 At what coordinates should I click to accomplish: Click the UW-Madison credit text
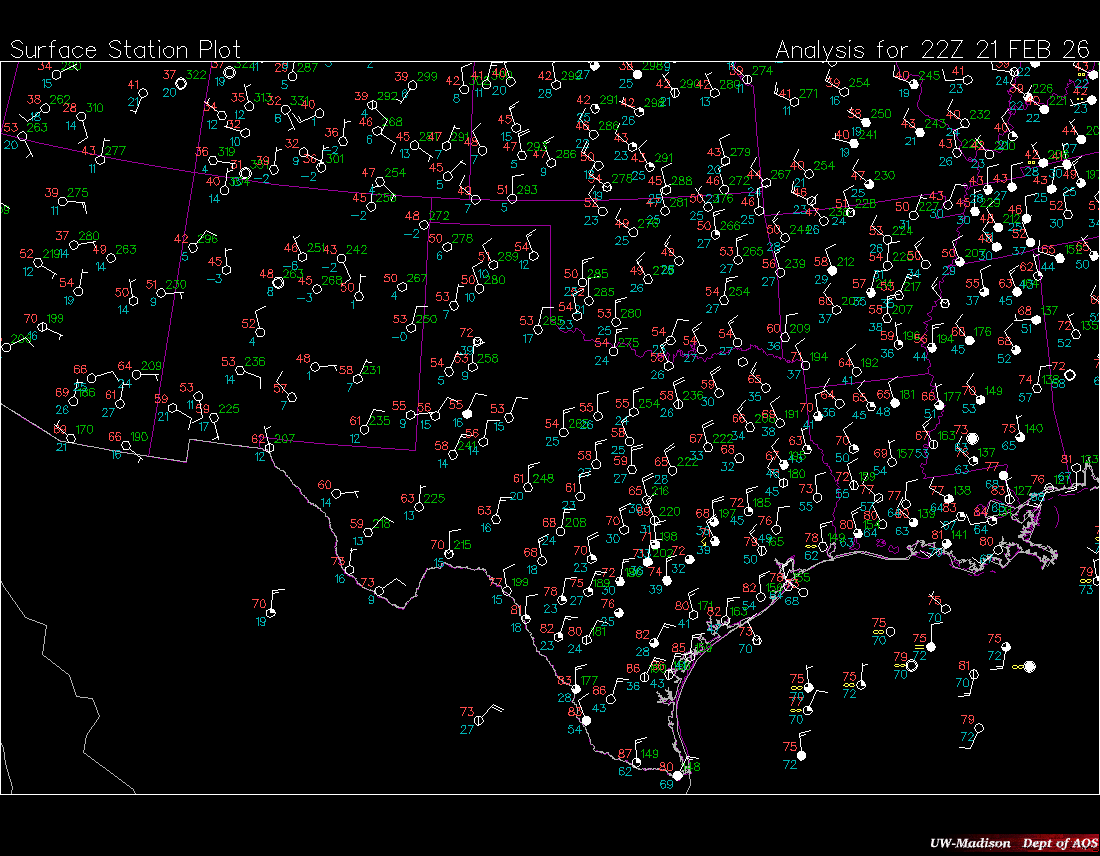tap(970, 842)
